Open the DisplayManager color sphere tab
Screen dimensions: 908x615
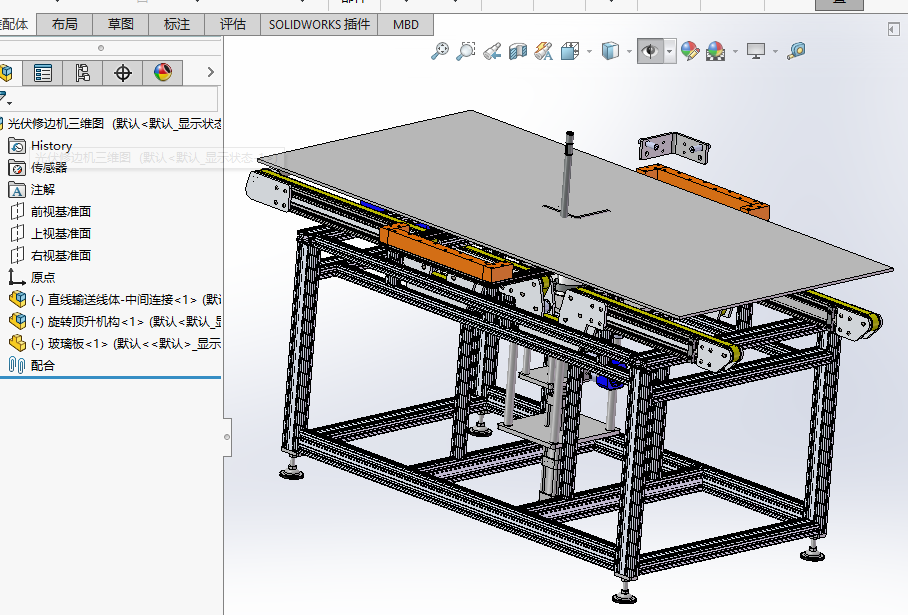point(163,72)
